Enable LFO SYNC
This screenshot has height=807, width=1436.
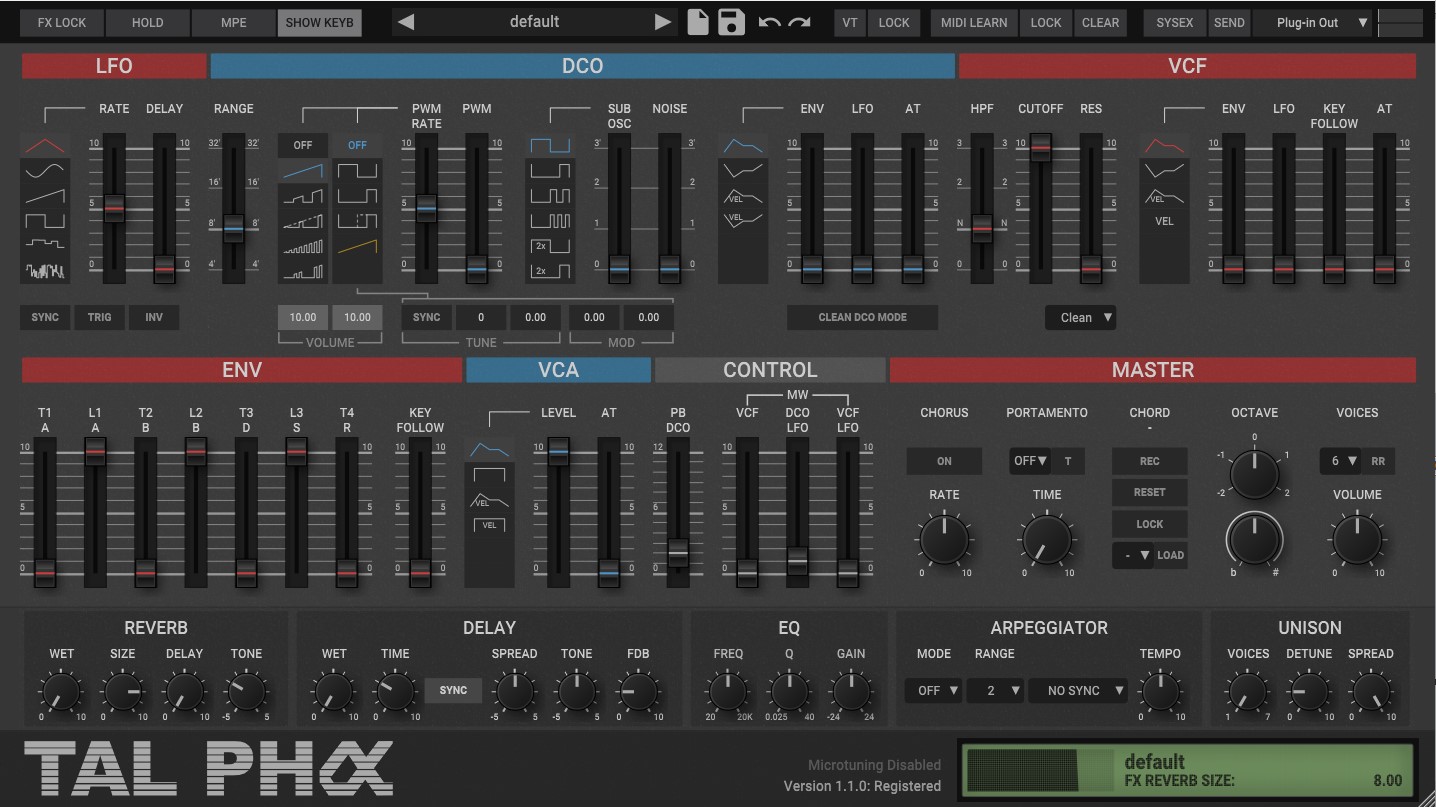point(45,318)
